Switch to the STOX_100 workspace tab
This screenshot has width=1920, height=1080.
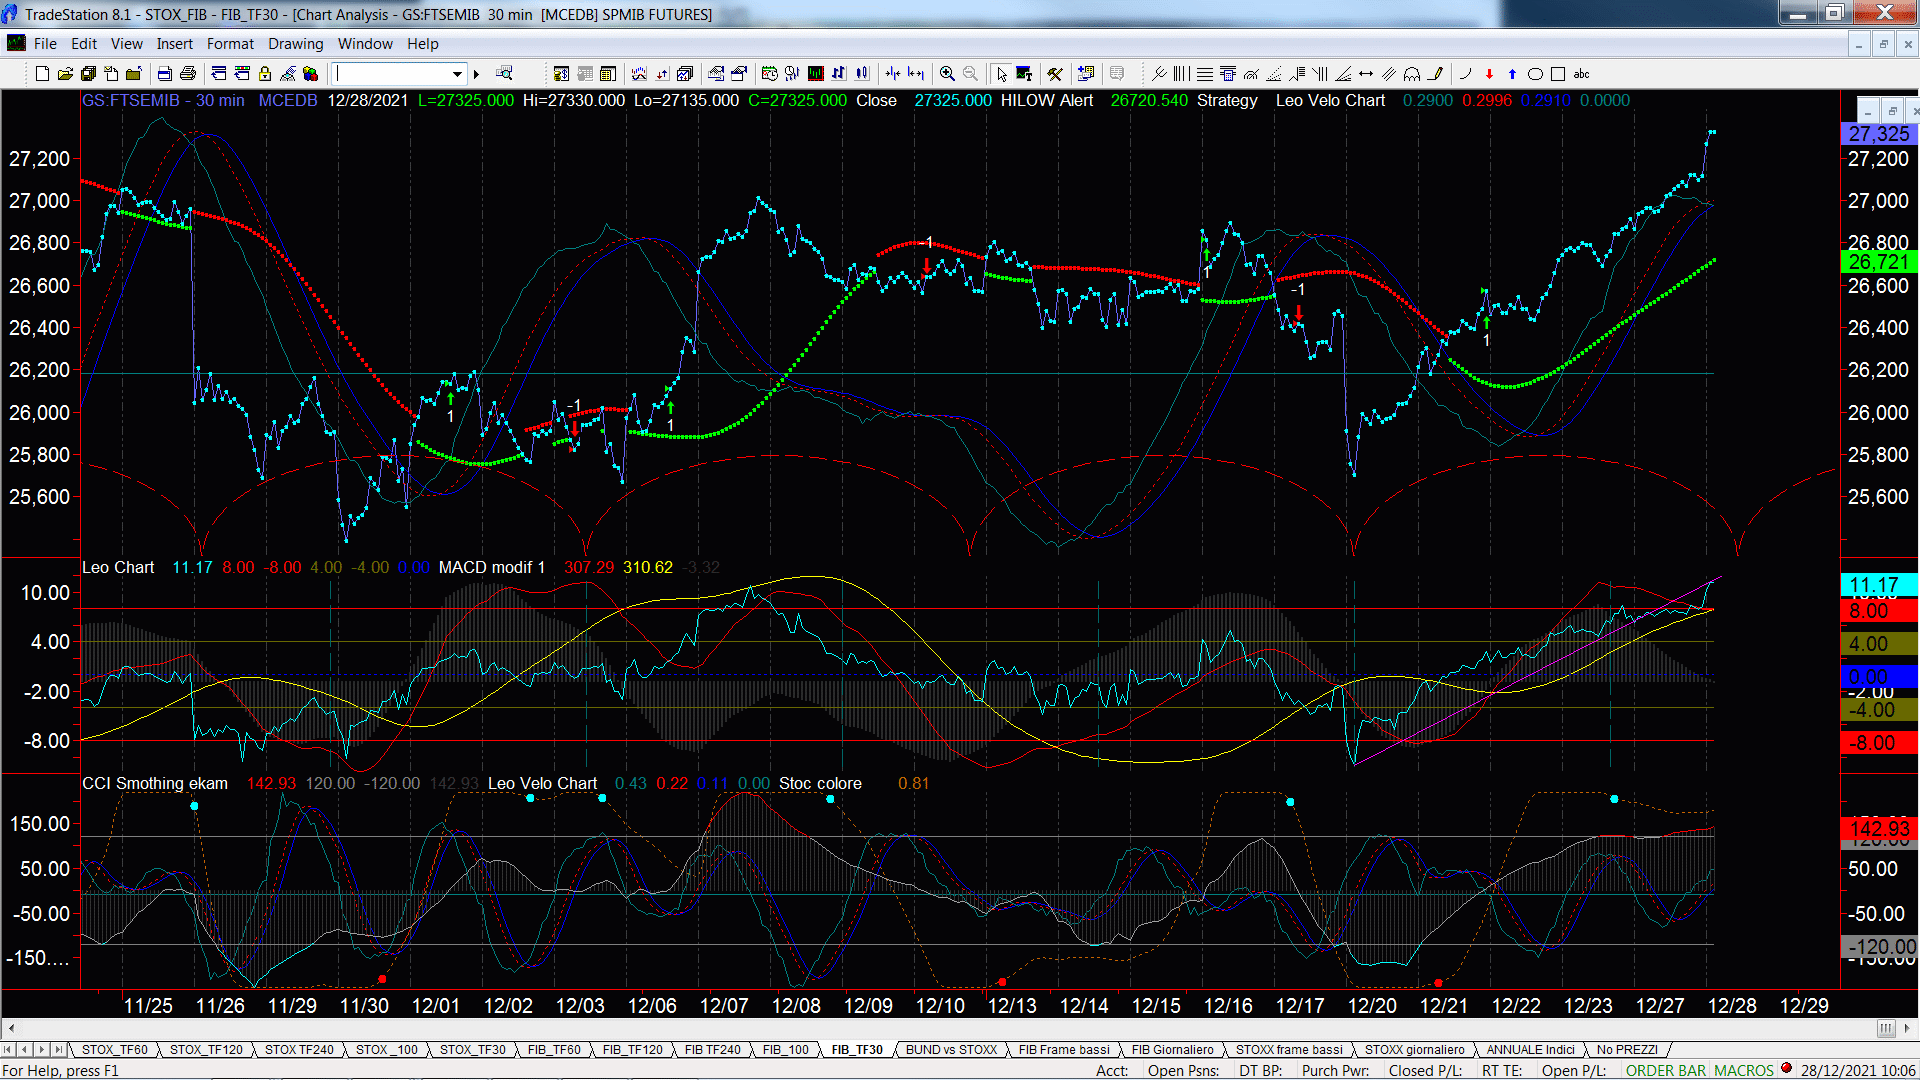tap(386, 1050)
